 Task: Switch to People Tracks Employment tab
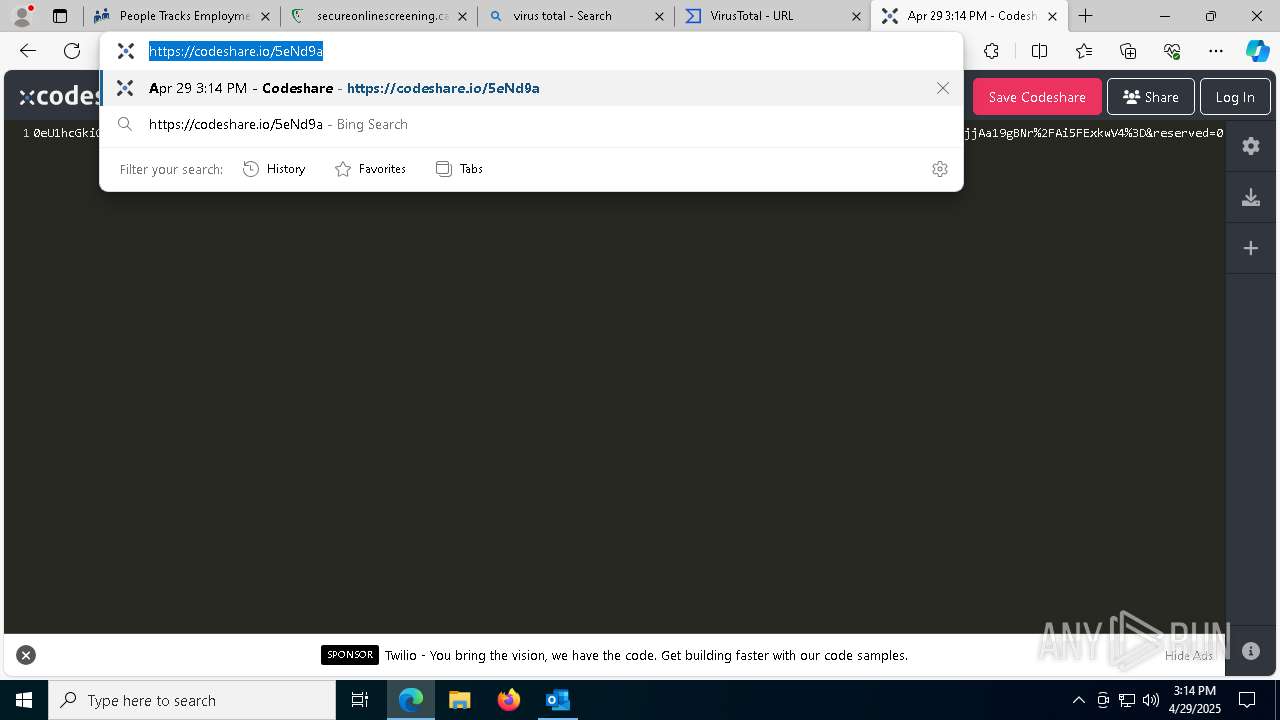click(181, 16)
